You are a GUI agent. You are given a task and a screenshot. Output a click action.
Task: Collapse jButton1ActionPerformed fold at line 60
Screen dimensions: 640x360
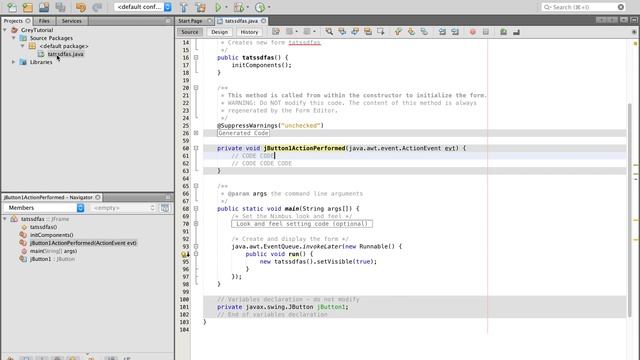tap(196, 148)
